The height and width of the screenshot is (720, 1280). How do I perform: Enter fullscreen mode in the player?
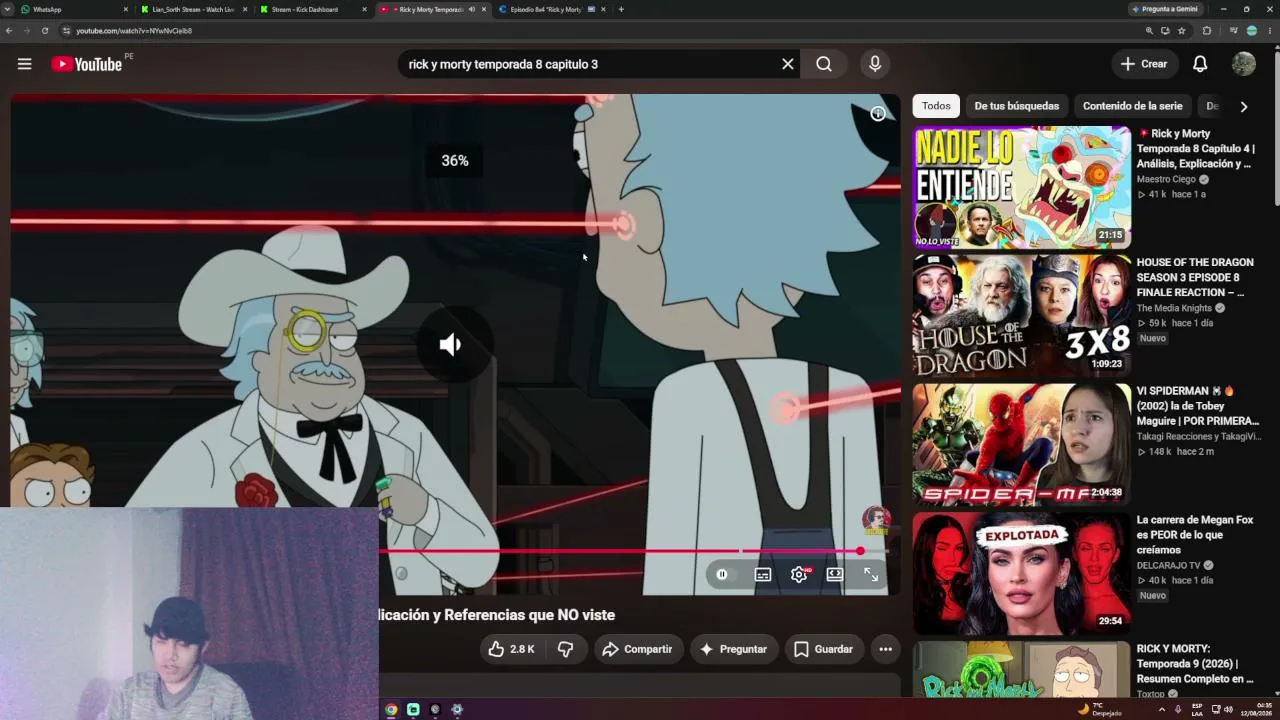pos(871,574)
